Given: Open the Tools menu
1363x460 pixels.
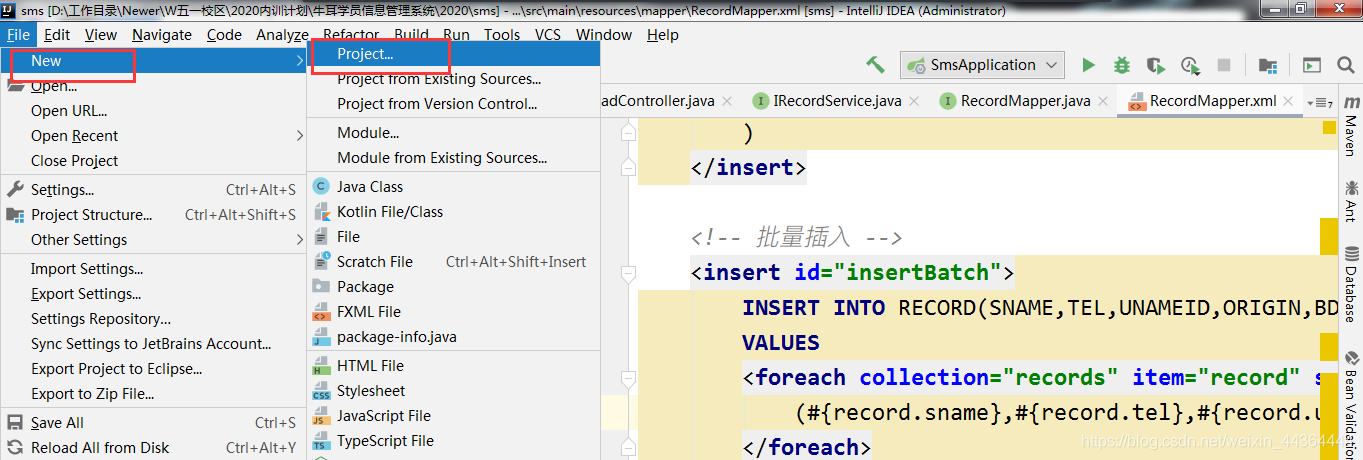Looking at the screenshot, I should click(x=502, y=34).
